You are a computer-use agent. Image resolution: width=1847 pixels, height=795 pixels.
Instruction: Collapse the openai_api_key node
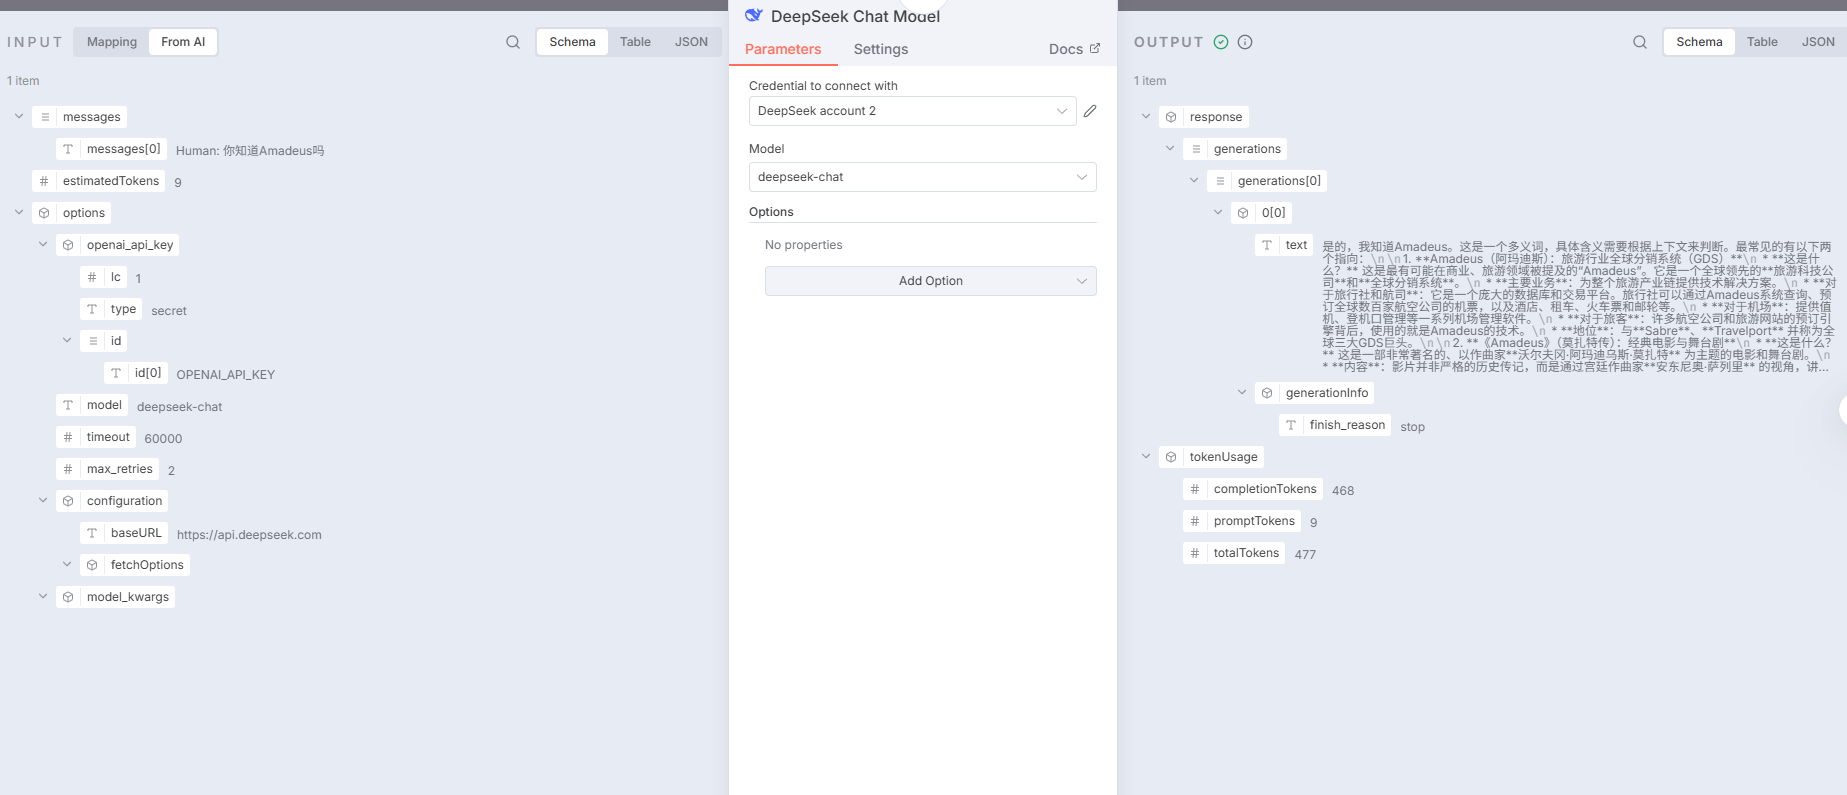tap(43, 245)
